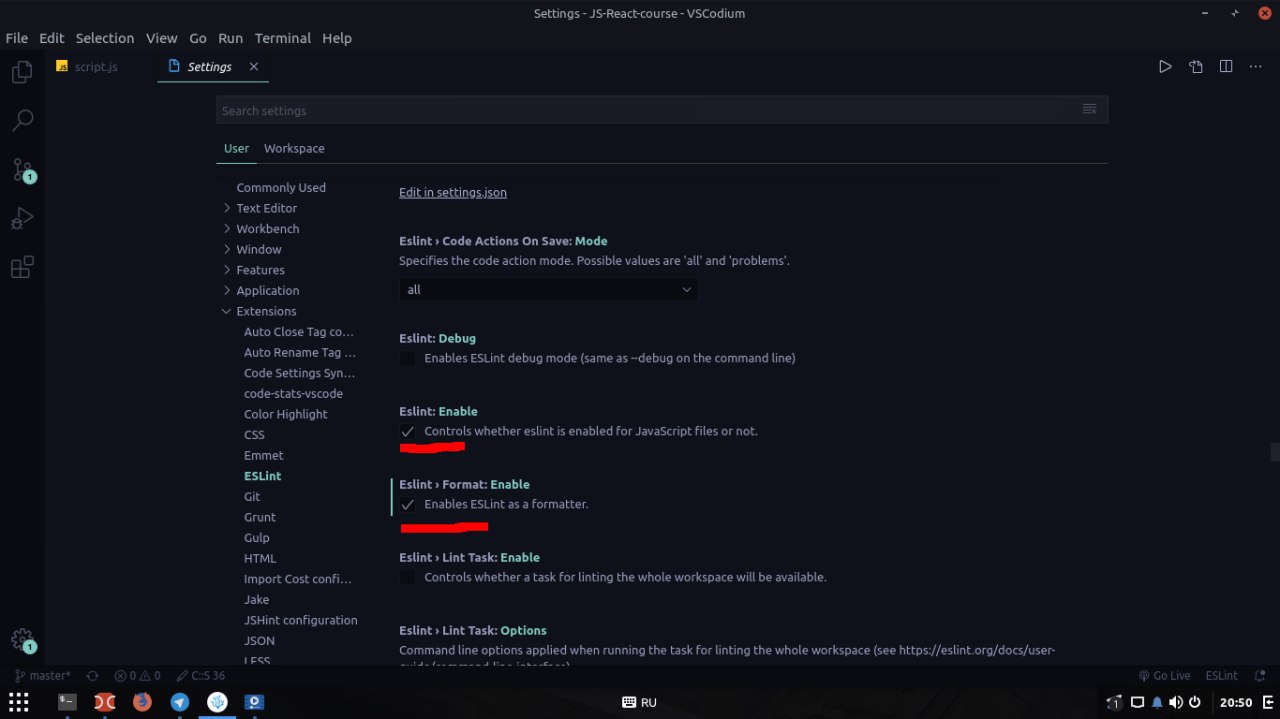Image resolution: width=1280 pixels, height=719 pixels.
Task: Click the Run play icon in editor toolbar
Action: click(1165, 67)
